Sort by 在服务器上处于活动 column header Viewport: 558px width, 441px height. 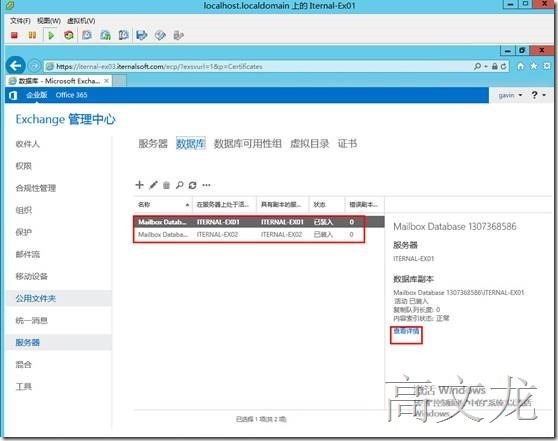click(x=224, y=204)
